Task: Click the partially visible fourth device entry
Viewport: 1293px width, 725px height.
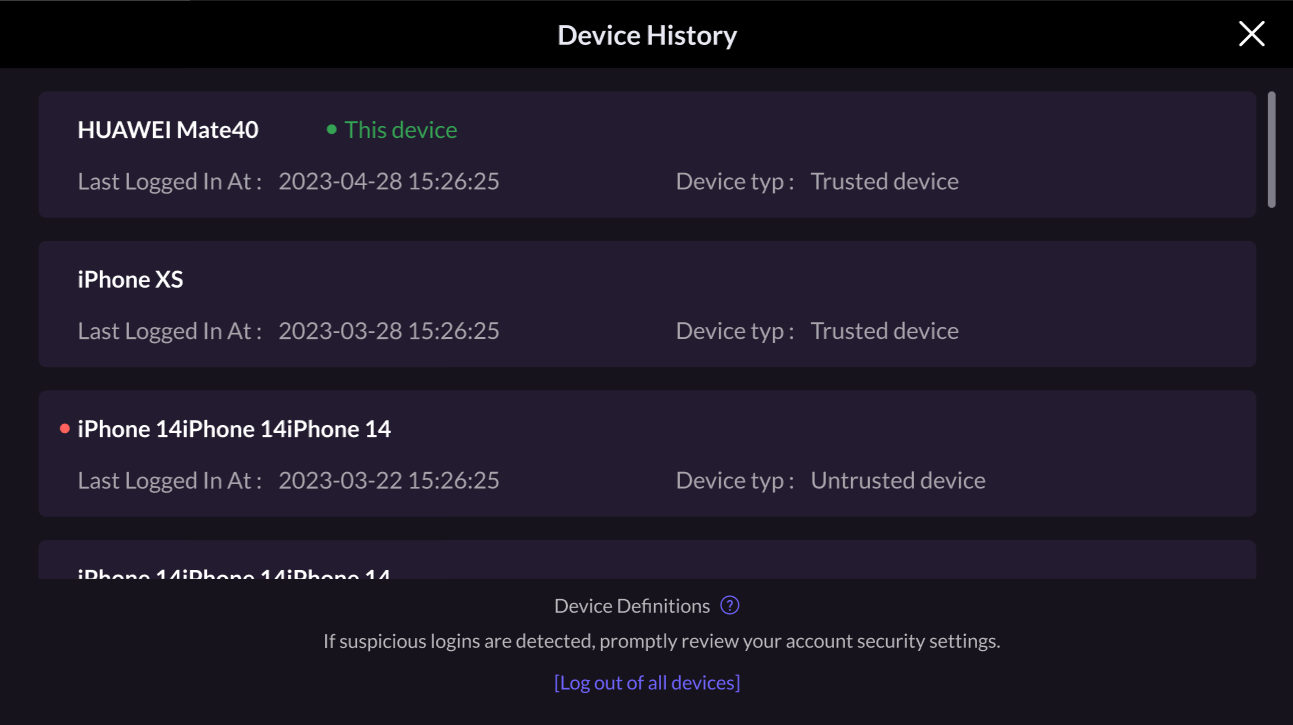Action: pyautogui.click(x=646, y=560)
